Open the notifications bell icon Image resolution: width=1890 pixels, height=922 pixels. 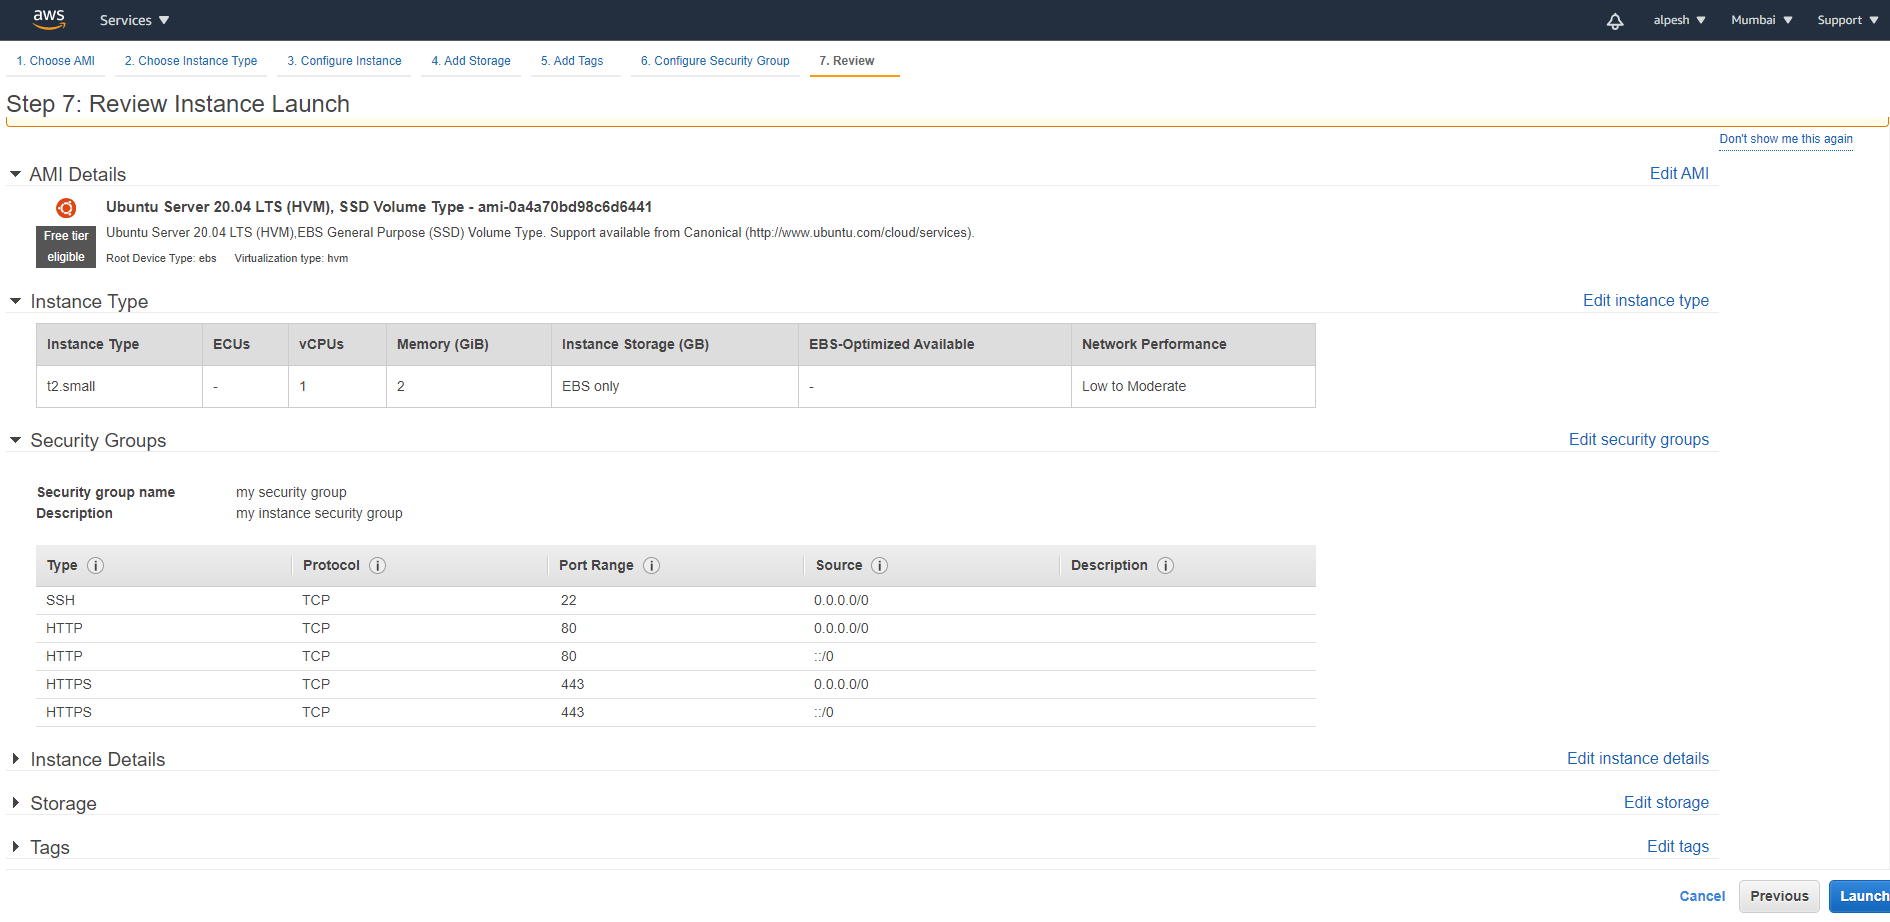coord(1615,21)
